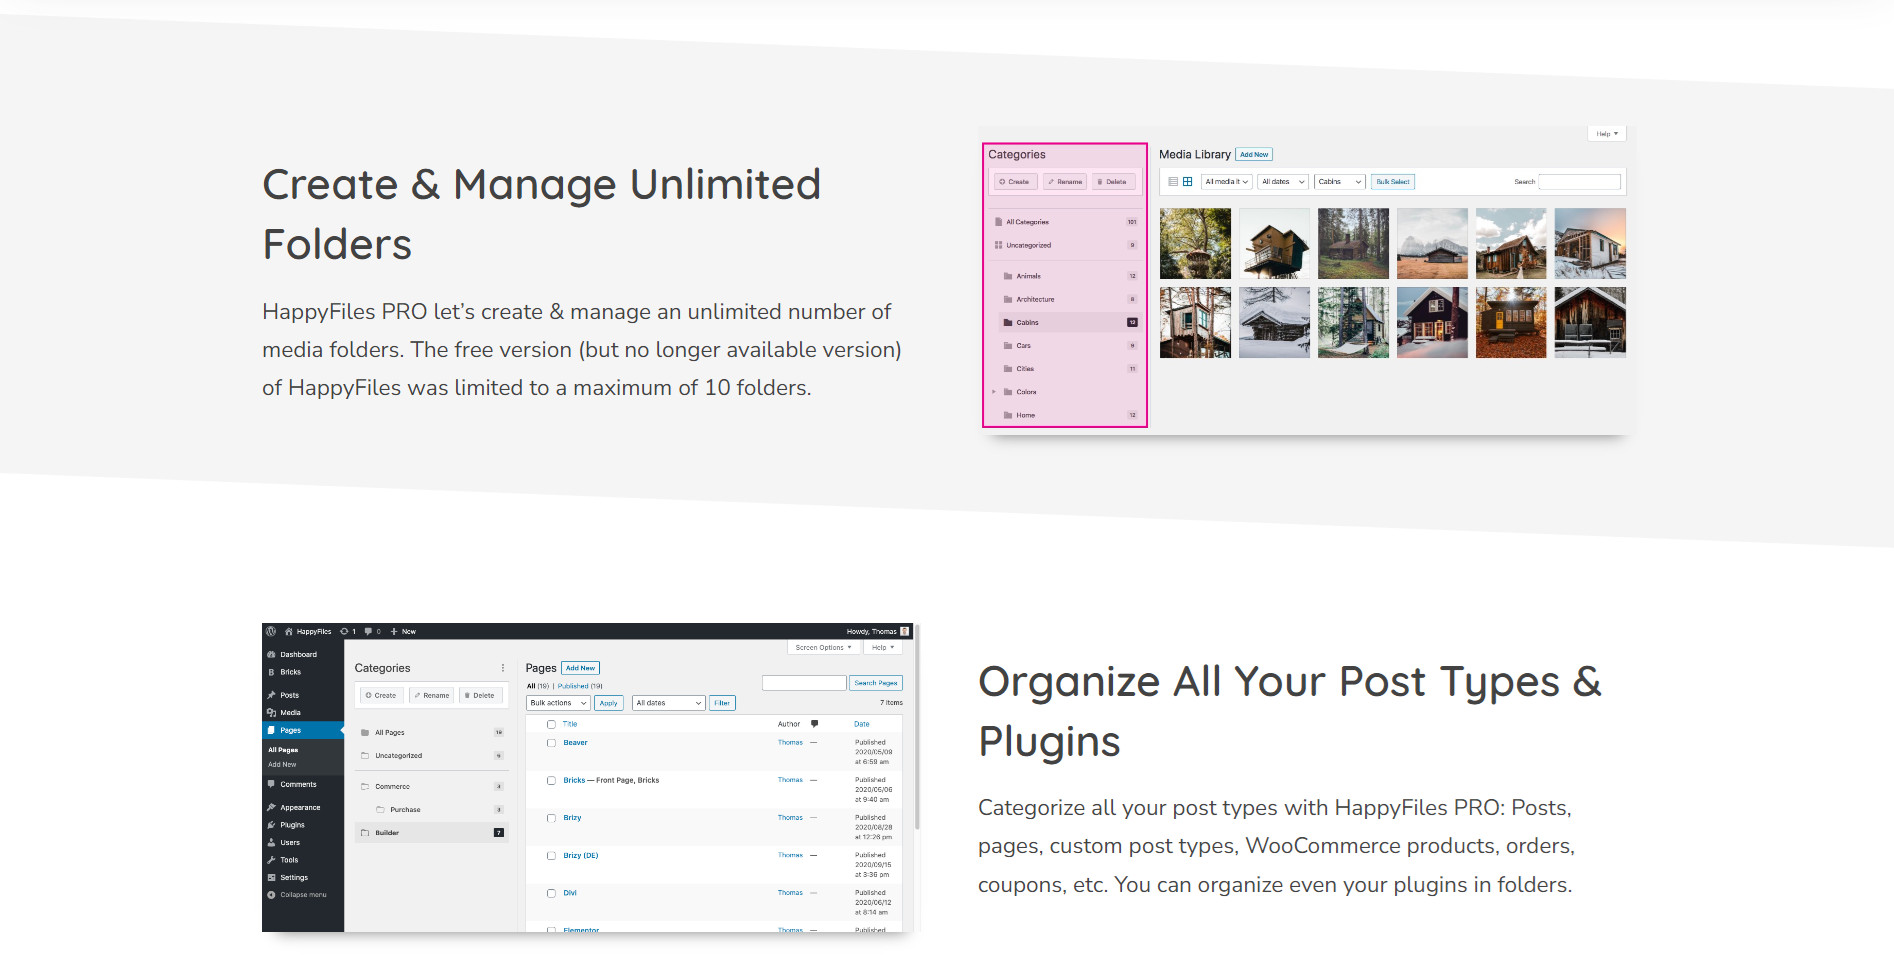Open the All media items dropdown
This screenshot has width=1894, height=972.
click(x=1226, y=182)
